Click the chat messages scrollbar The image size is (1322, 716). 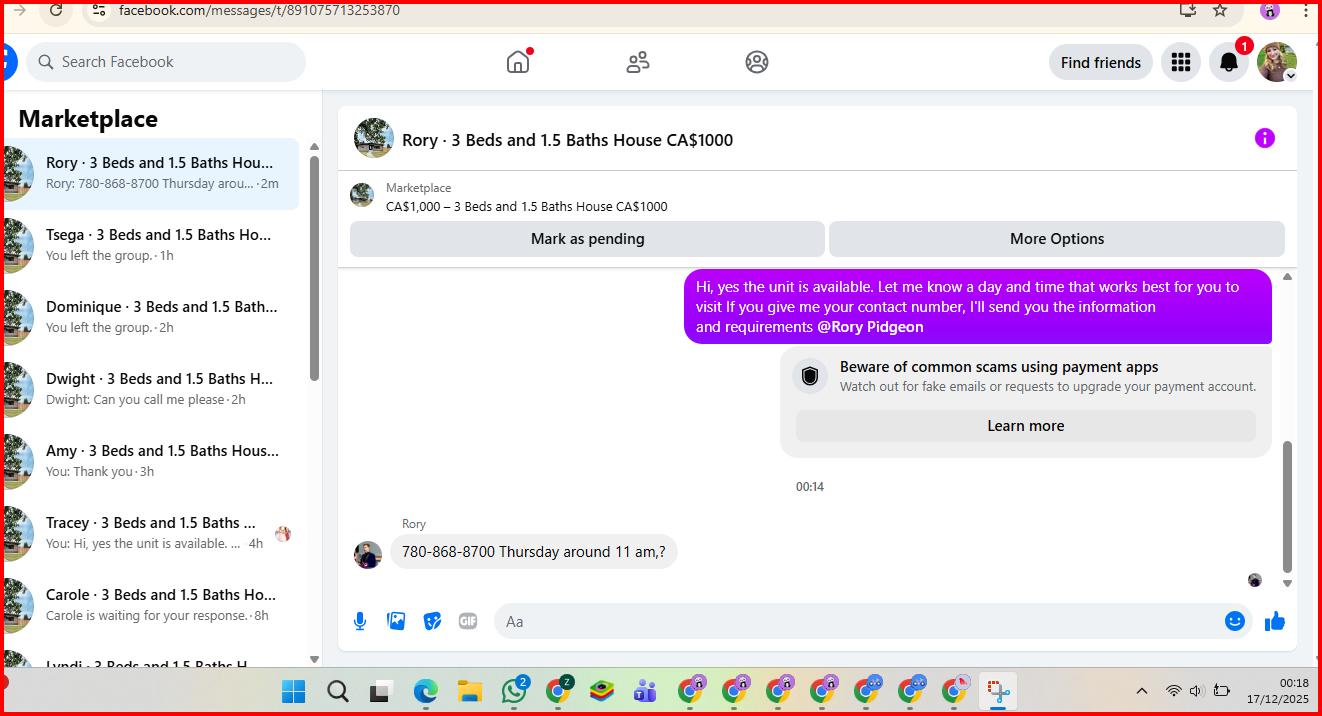[x=1287, y=505]
